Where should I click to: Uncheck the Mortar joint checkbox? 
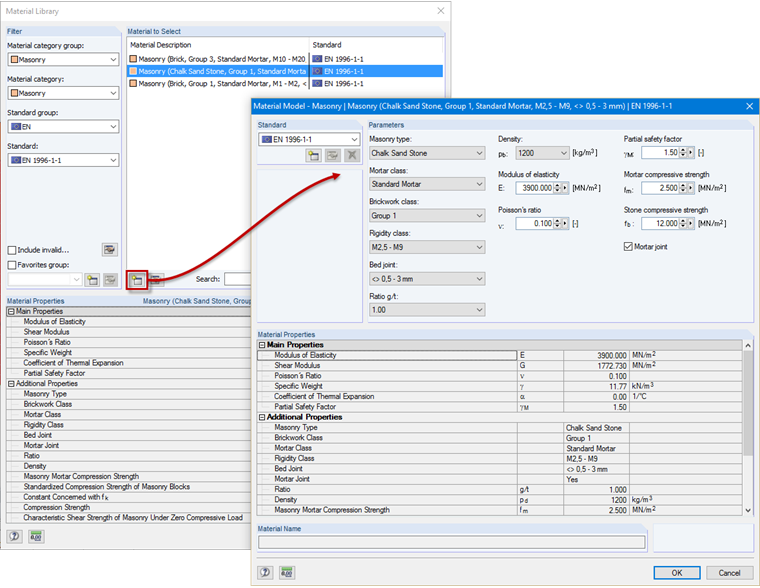[629, 247]
